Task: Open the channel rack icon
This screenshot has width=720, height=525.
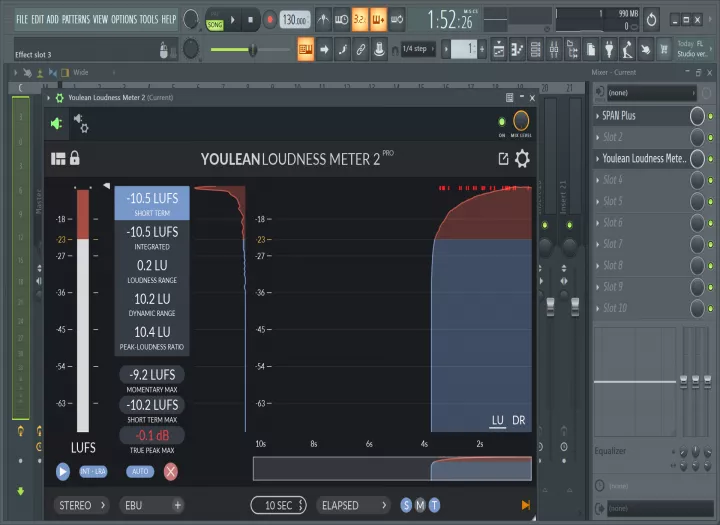Action: tap(535, 49)
